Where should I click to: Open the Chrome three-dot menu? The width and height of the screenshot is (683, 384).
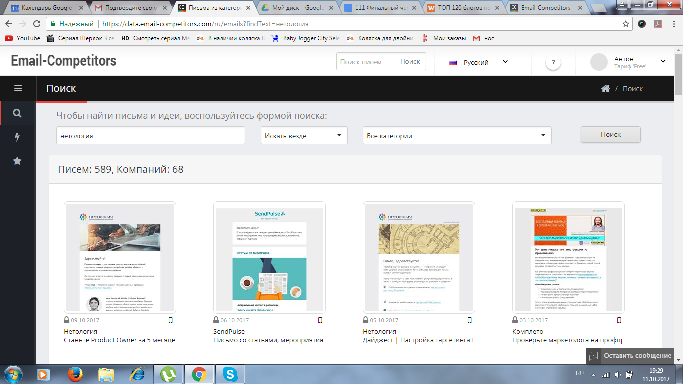[673, 24]
